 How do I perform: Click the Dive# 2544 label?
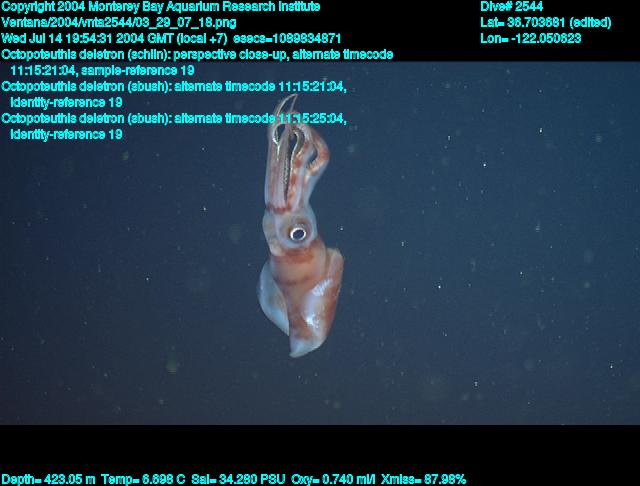(x=511, y=6)
